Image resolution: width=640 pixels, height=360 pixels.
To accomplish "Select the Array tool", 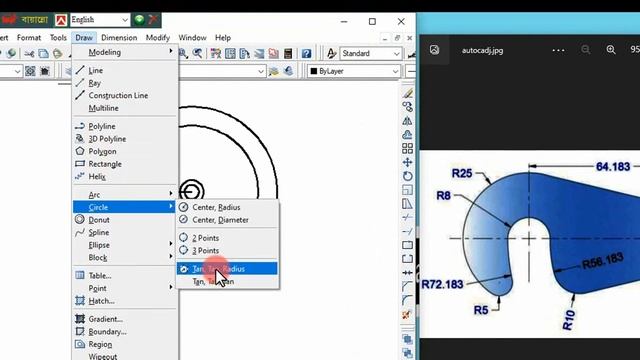I will click(x=407, y=149).
